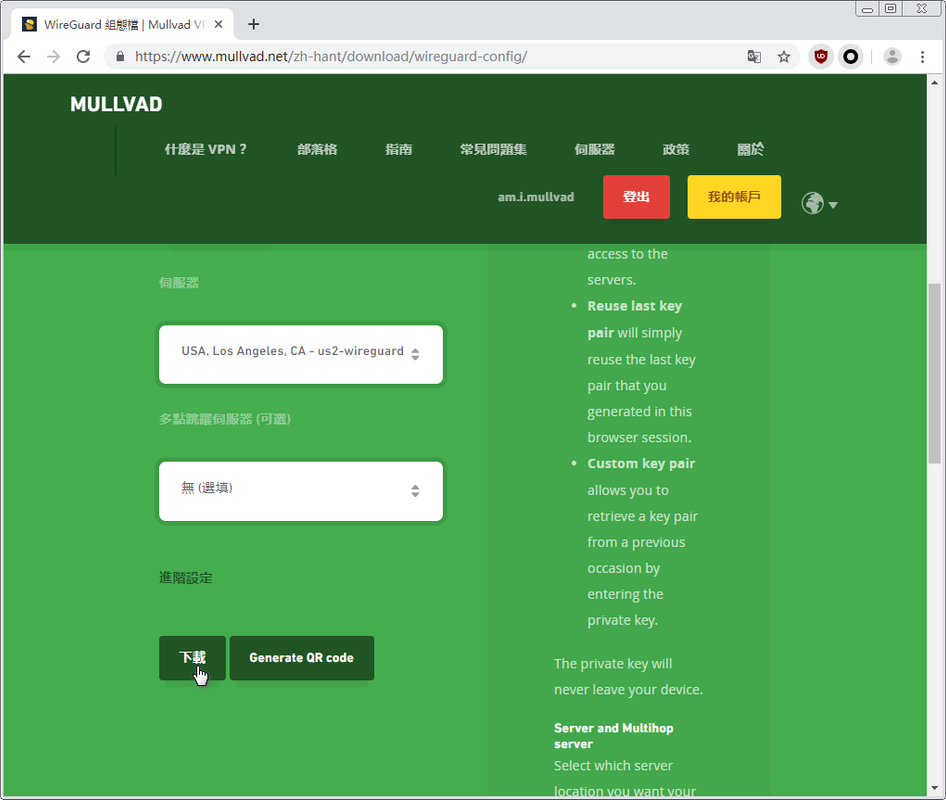The width and height of the screenshot is (946, 800).
Task: Open a new browser tab
Action: pos(254,24)
